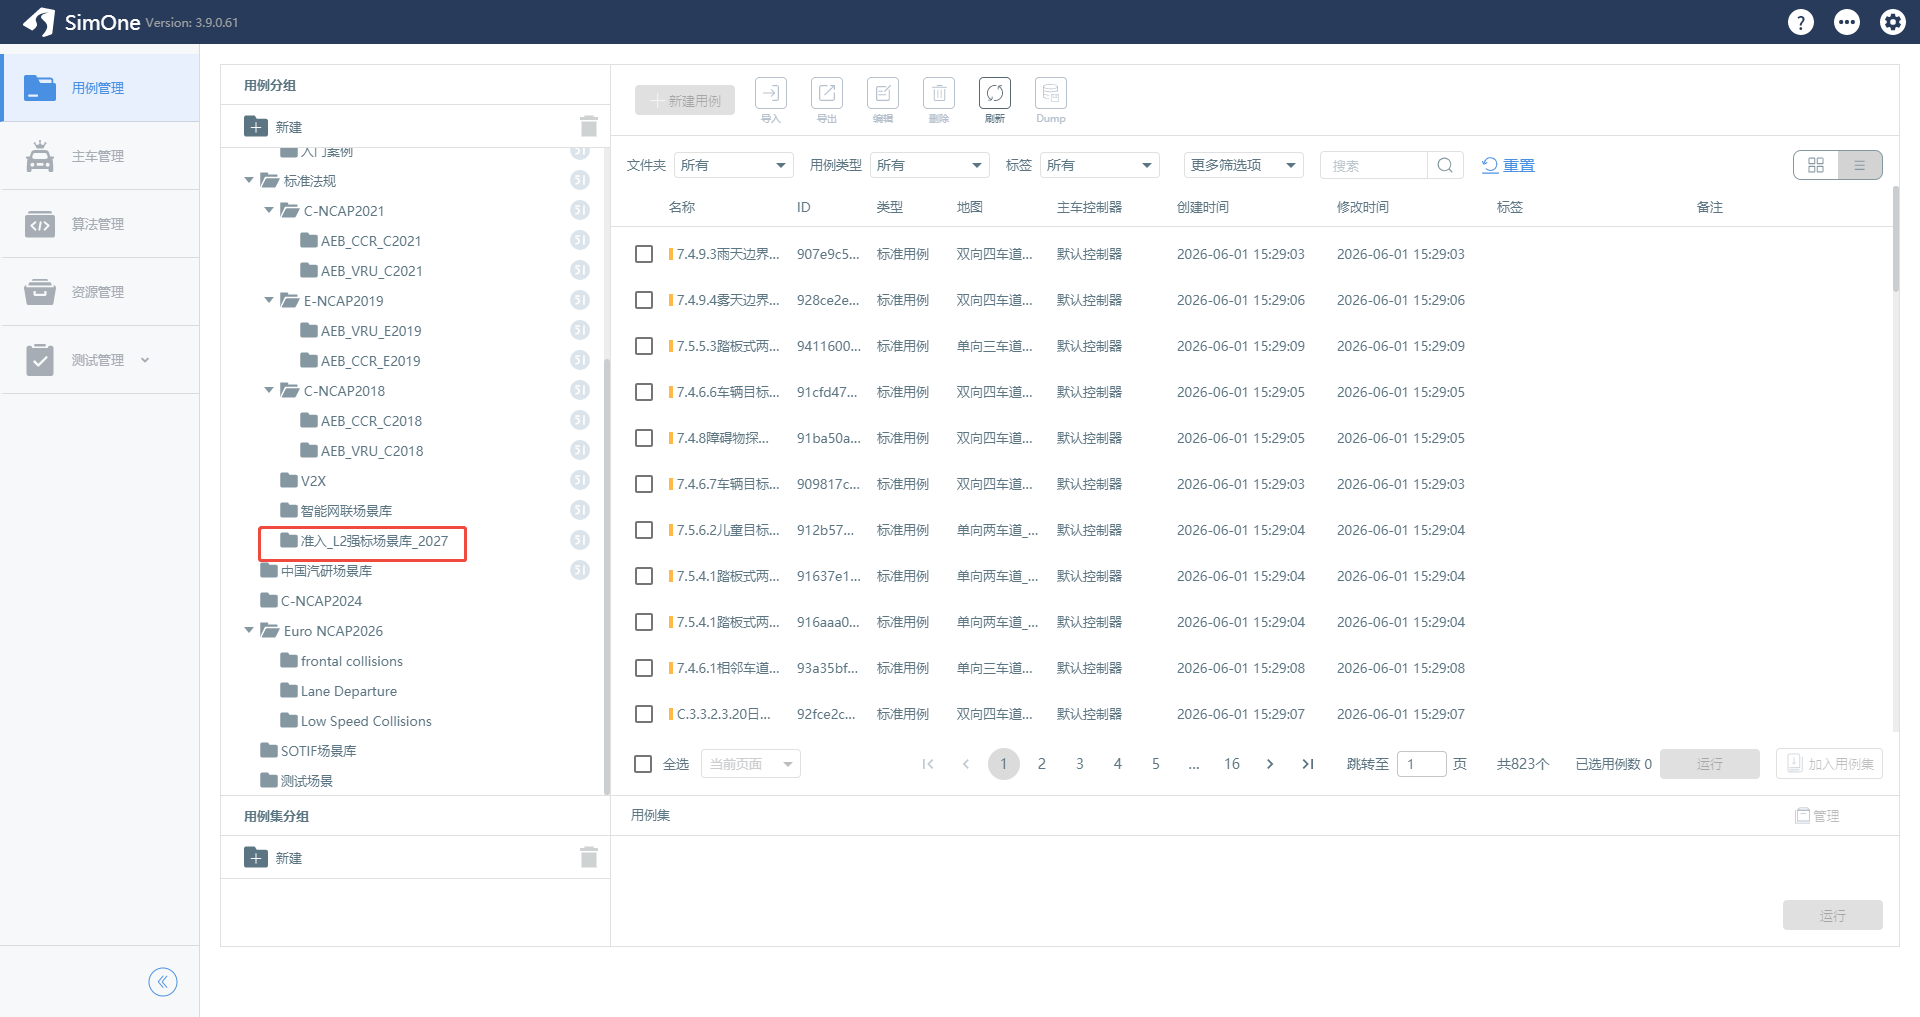Screen dimensions: 1920x1017
Task: Click trash icon in 用例集分组 panel
Action: 589,857
